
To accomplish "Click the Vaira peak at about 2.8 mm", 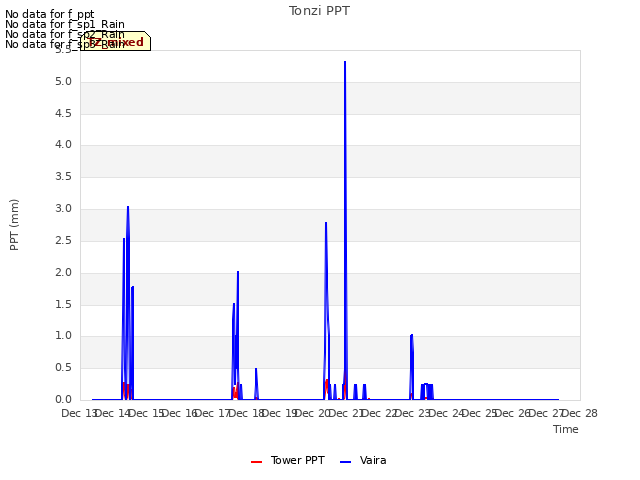I will click(x=326, y=223).
